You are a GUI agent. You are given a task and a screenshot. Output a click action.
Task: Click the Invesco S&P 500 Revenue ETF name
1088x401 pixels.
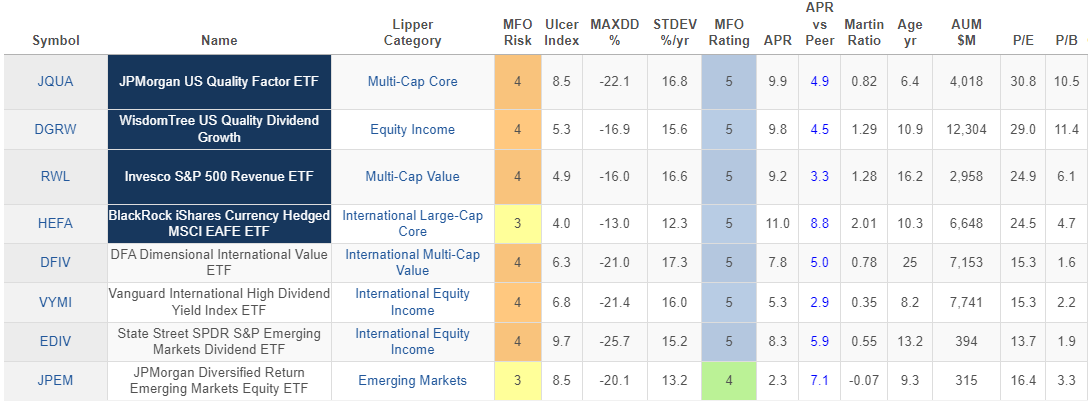(x=218, y=176)
